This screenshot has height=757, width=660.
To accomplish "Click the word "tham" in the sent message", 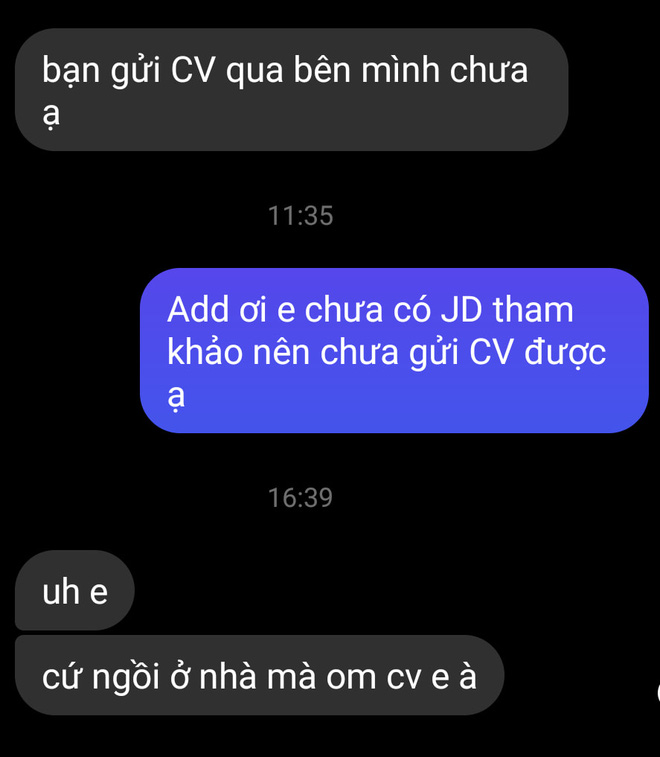I will [533, 309].
